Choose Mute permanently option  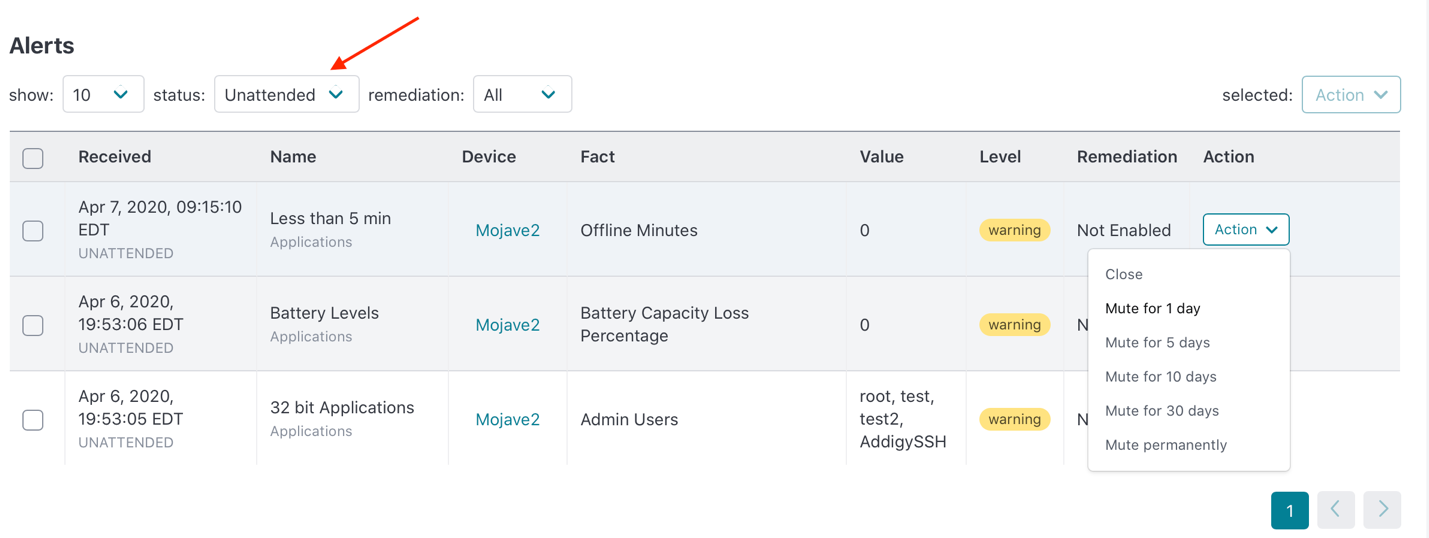(1165, 445)
